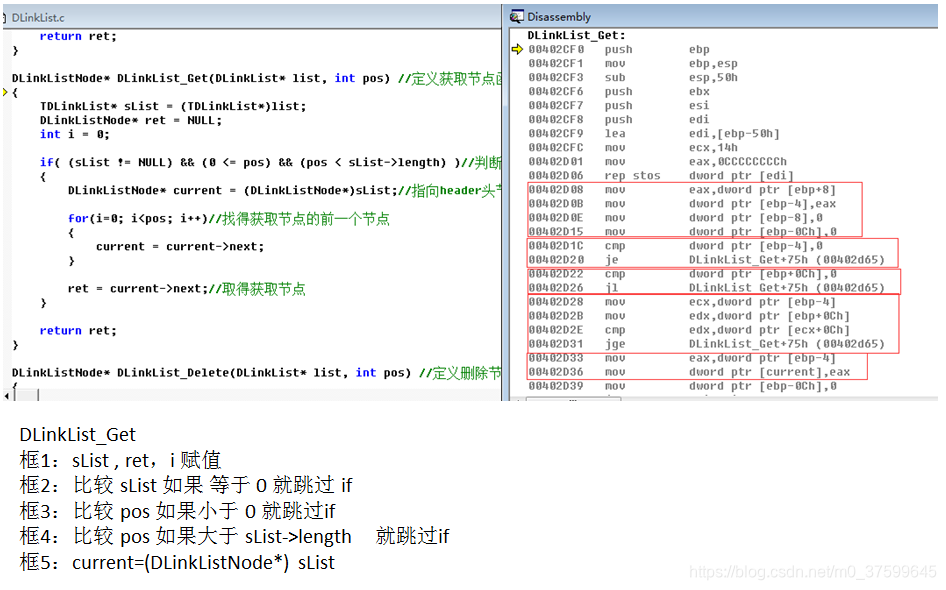Click disassembly line 00402D0E mov [ebp-8],0
Screen dimensions: 946x590
tap(676, 218)
